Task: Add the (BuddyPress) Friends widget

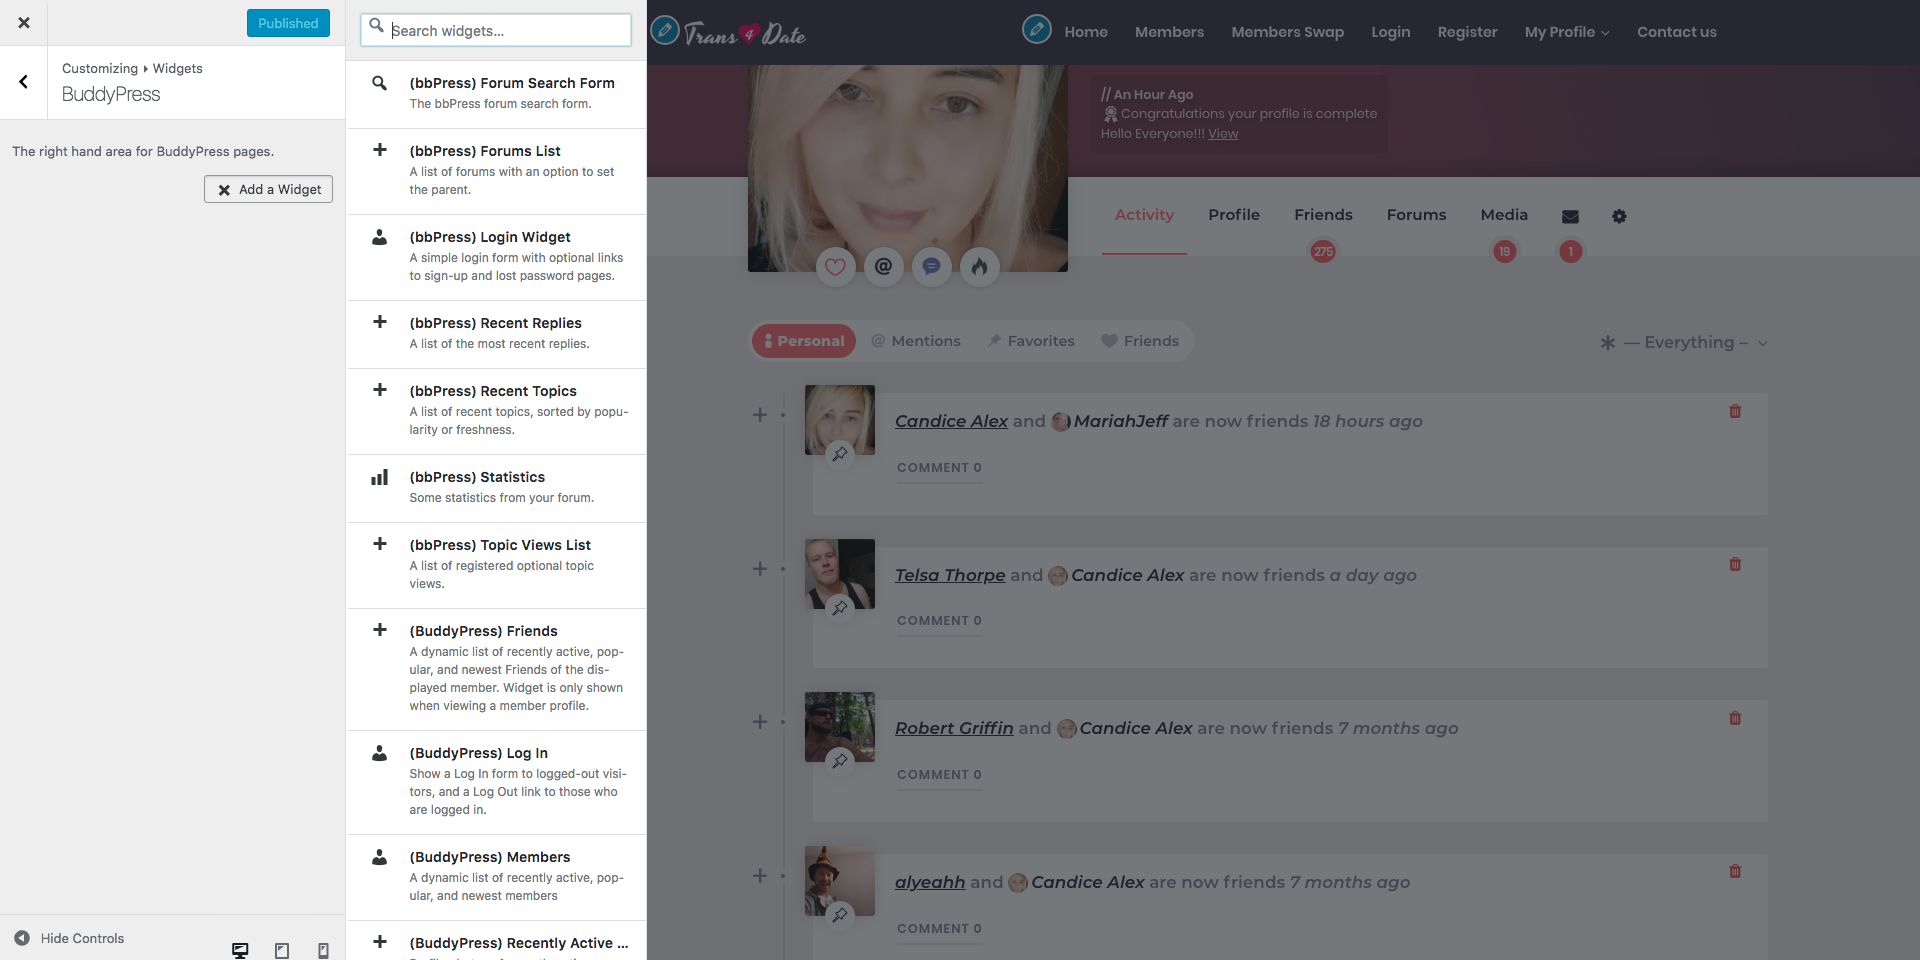Action: 496,669
